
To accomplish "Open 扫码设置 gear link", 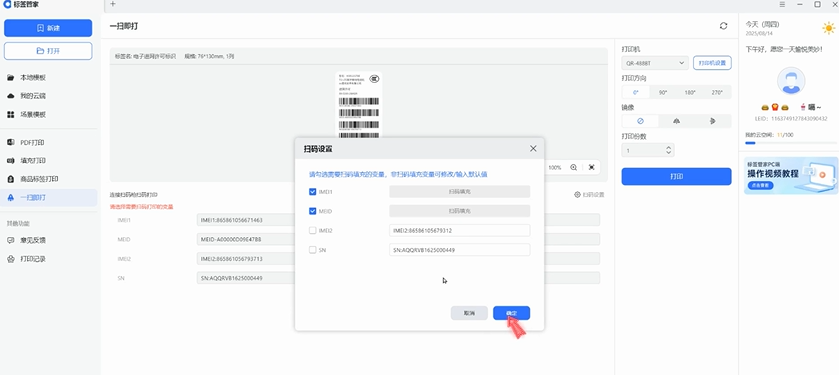I will tap(589, 195).
